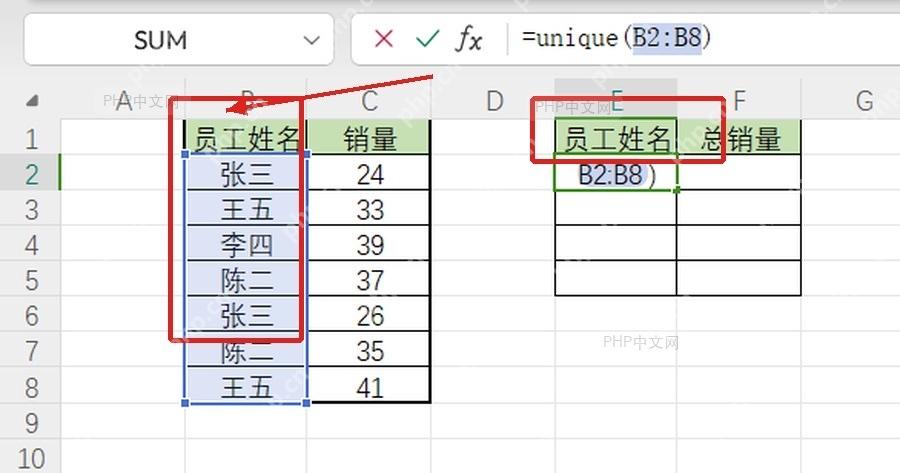
Task: Click cell B3 containing 王五
Action: [246, 210]
